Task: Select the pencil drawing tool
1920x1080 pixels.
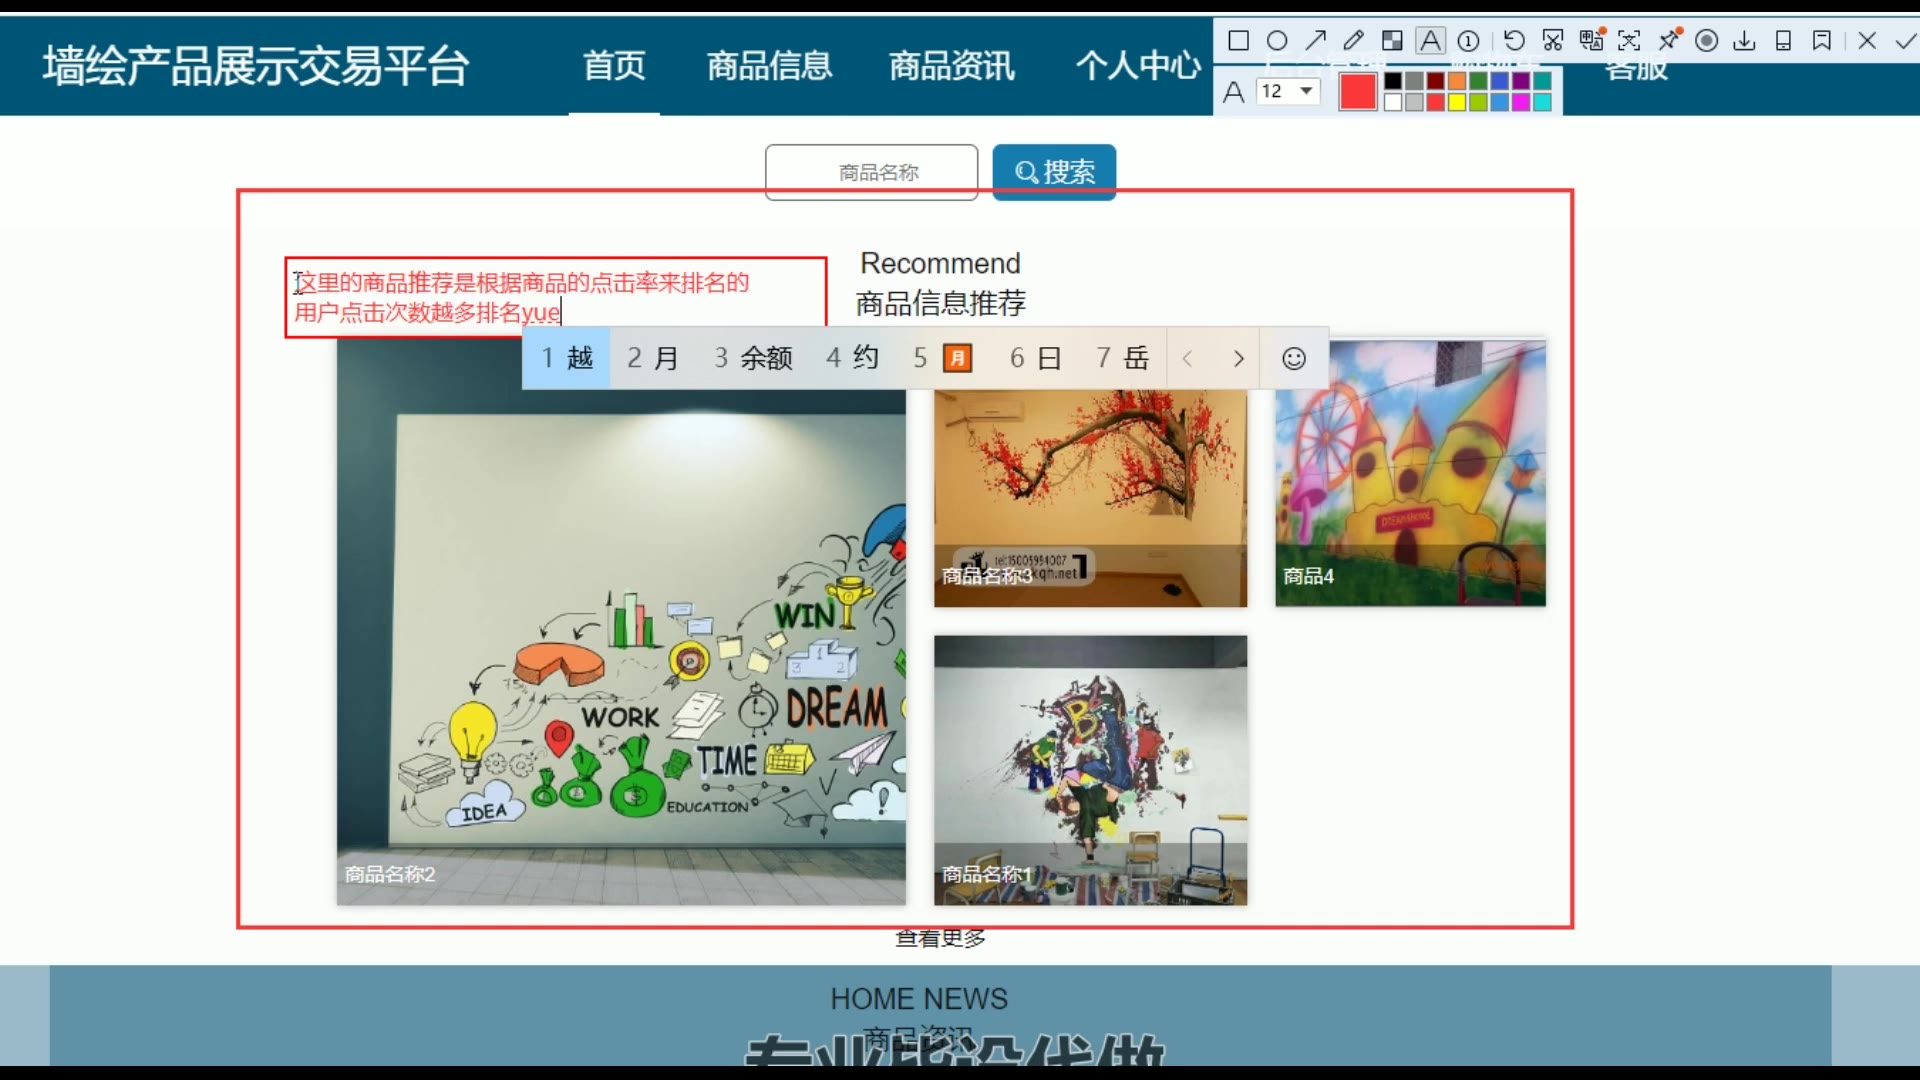Action: click(1353, 40)
